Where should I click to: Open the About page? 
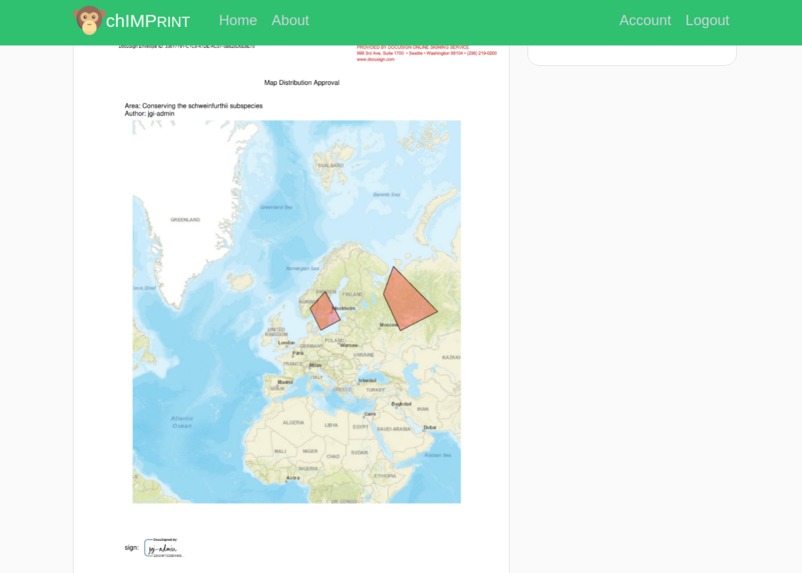(290, 20)
